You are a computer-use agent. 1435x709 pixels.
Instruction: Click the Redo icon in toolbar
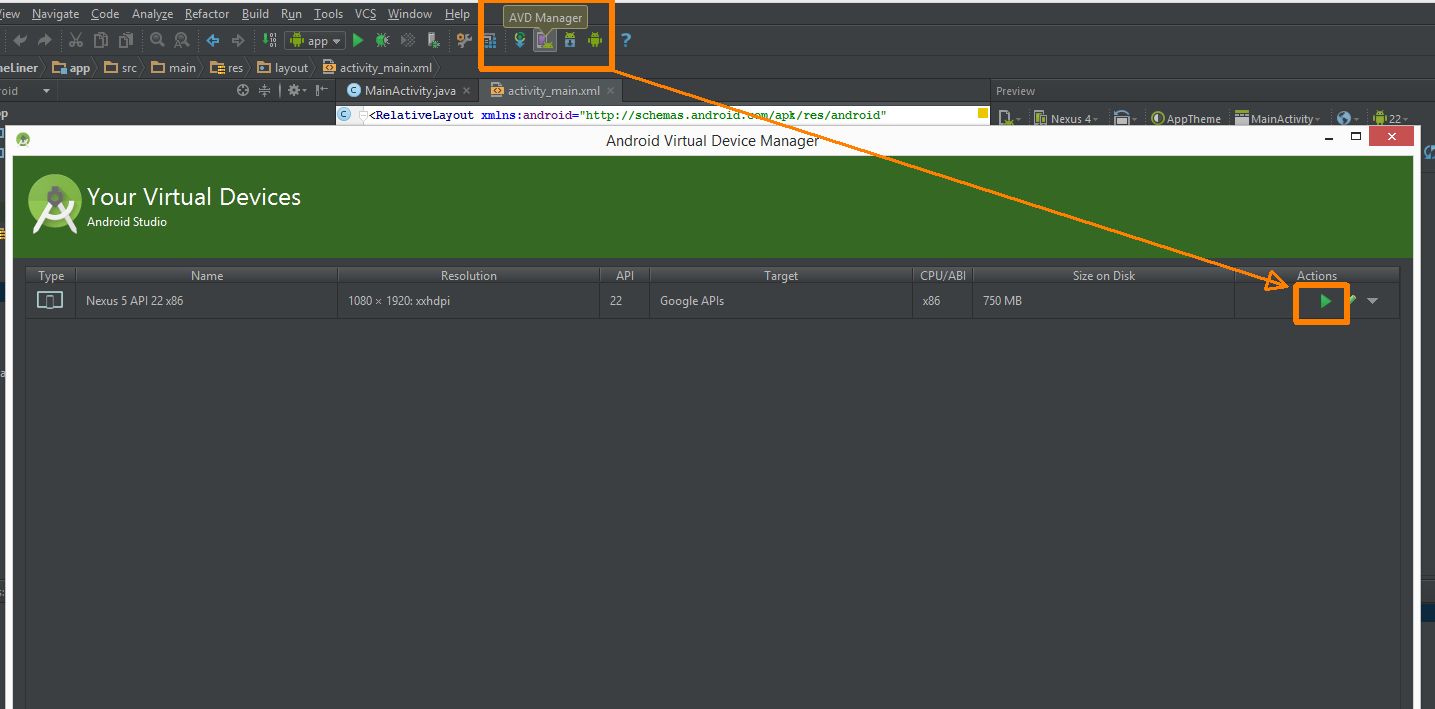pyautogui.click(x=44, y=40)
